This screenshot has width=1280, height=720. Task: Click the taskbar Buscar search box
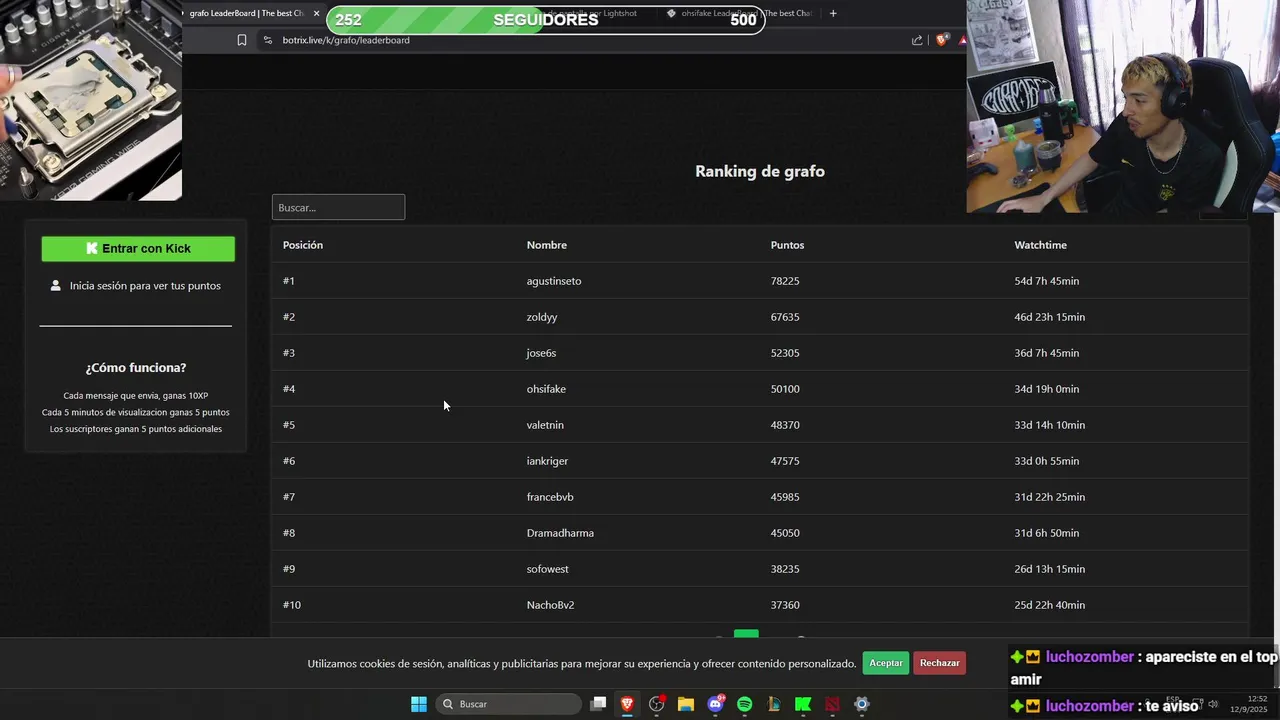509,704
